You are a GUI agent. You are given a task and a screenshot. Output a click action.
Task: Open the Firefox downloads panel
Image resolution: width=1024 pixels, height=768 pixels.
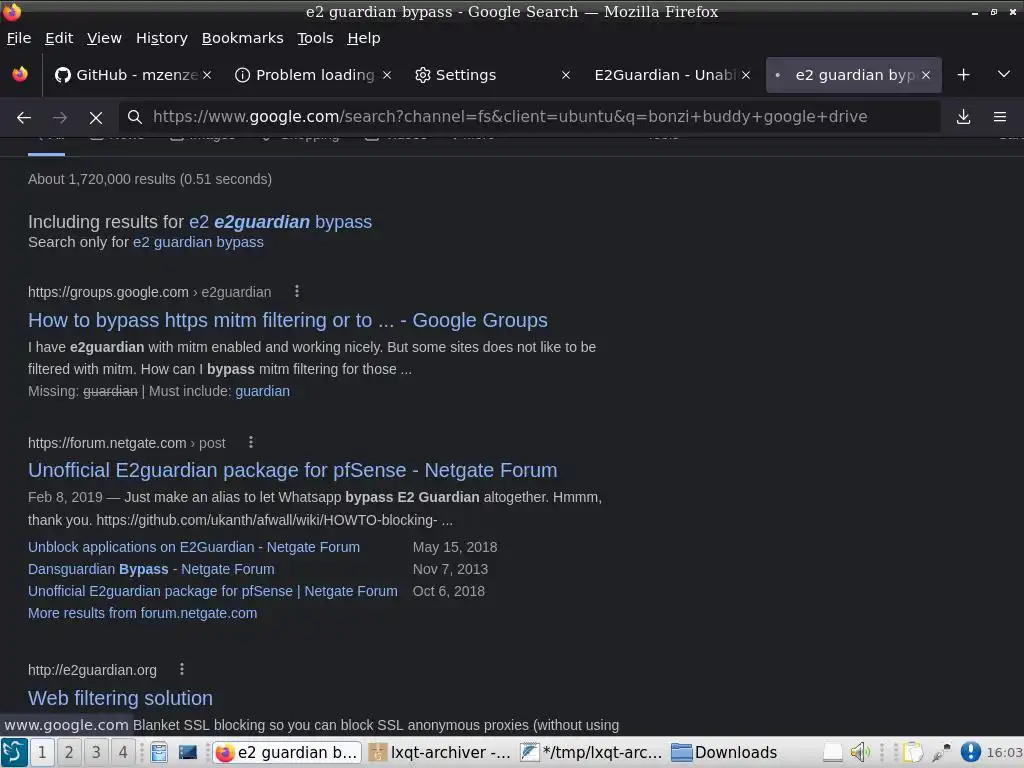963,117
